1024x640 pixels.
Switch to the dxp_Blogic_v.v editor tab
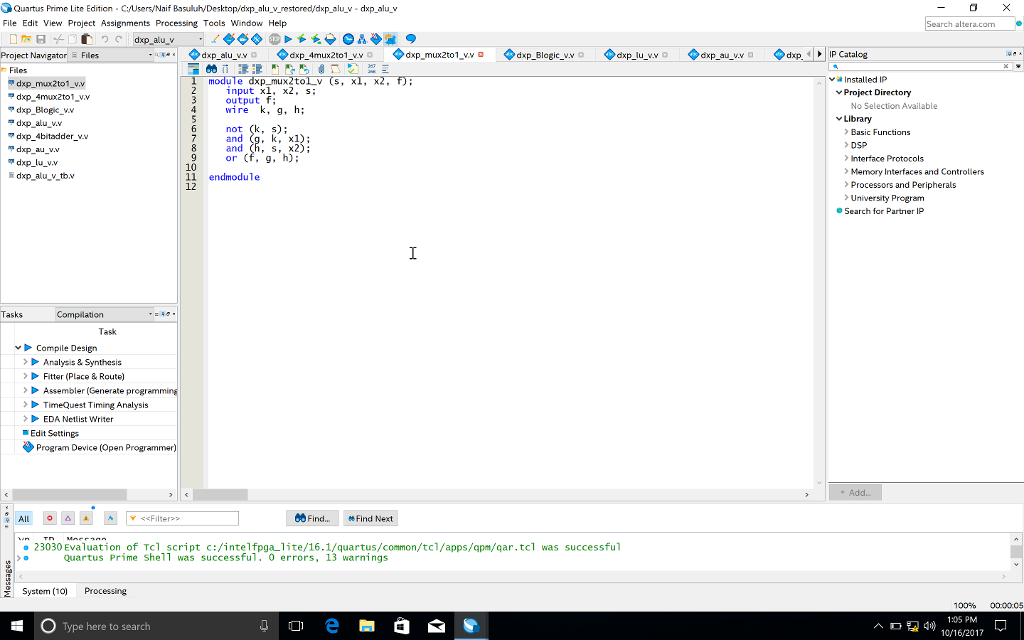click(545, 55)
